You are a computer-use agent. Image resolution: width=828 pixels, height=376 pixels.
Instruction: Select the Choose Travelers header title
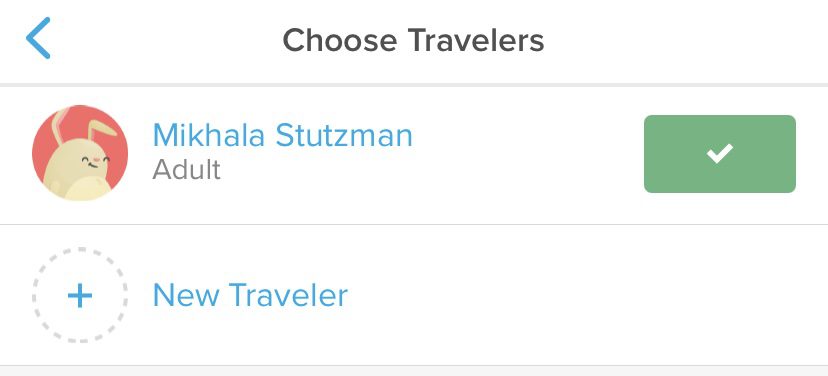(413, 40)
